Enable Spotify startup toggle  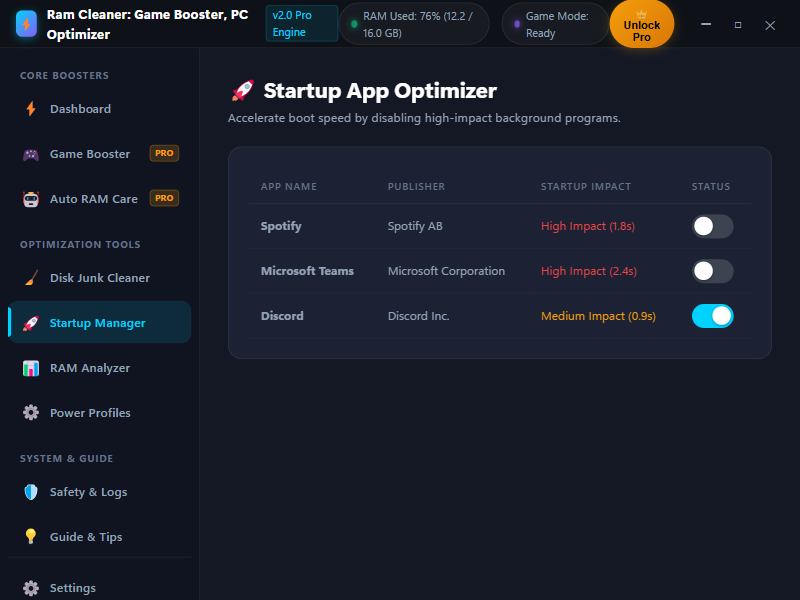pos(712,226)
